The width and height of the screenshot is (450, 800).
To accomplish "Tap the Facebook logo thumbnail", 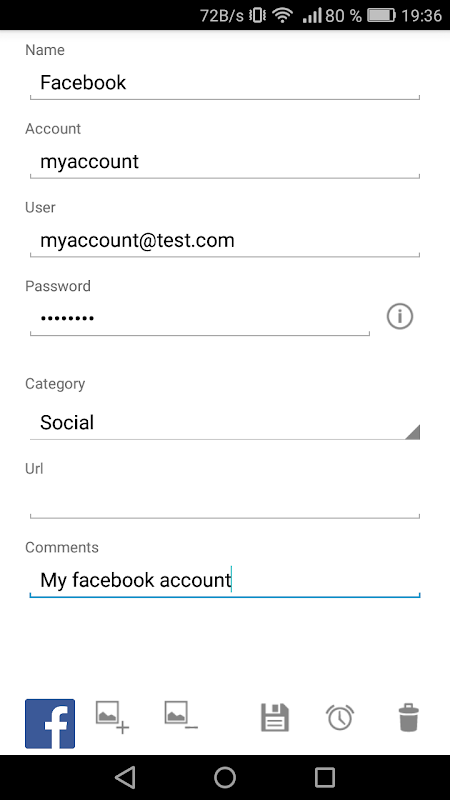I will coord(50,723).
